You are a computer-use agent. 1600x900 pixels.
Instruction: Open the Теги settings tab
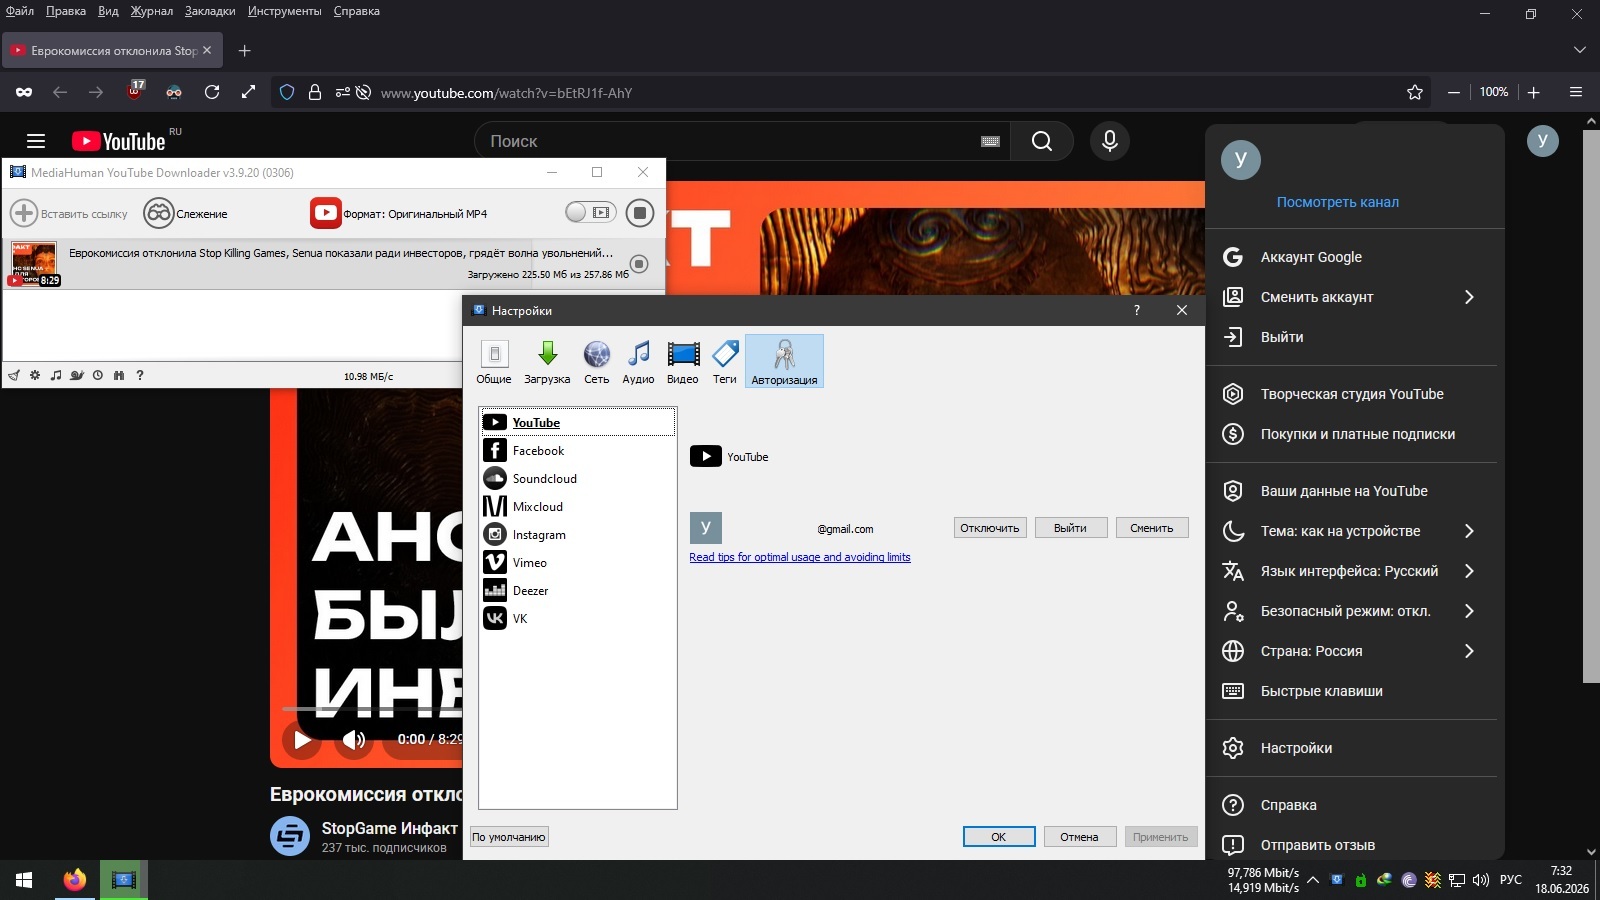tap(725, 361)
